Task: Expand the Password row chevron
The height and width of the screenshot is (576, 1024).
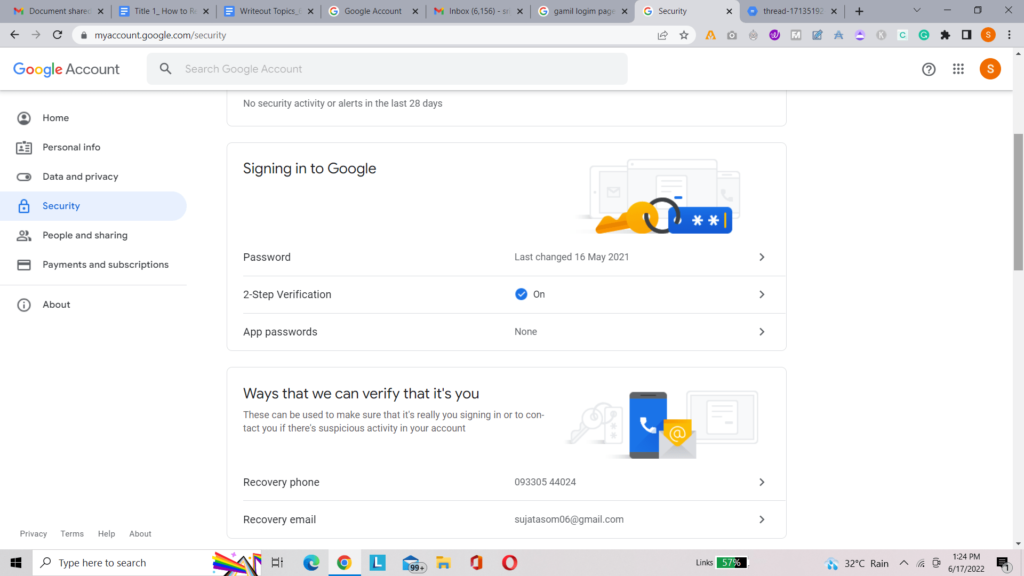Action: 761,257
